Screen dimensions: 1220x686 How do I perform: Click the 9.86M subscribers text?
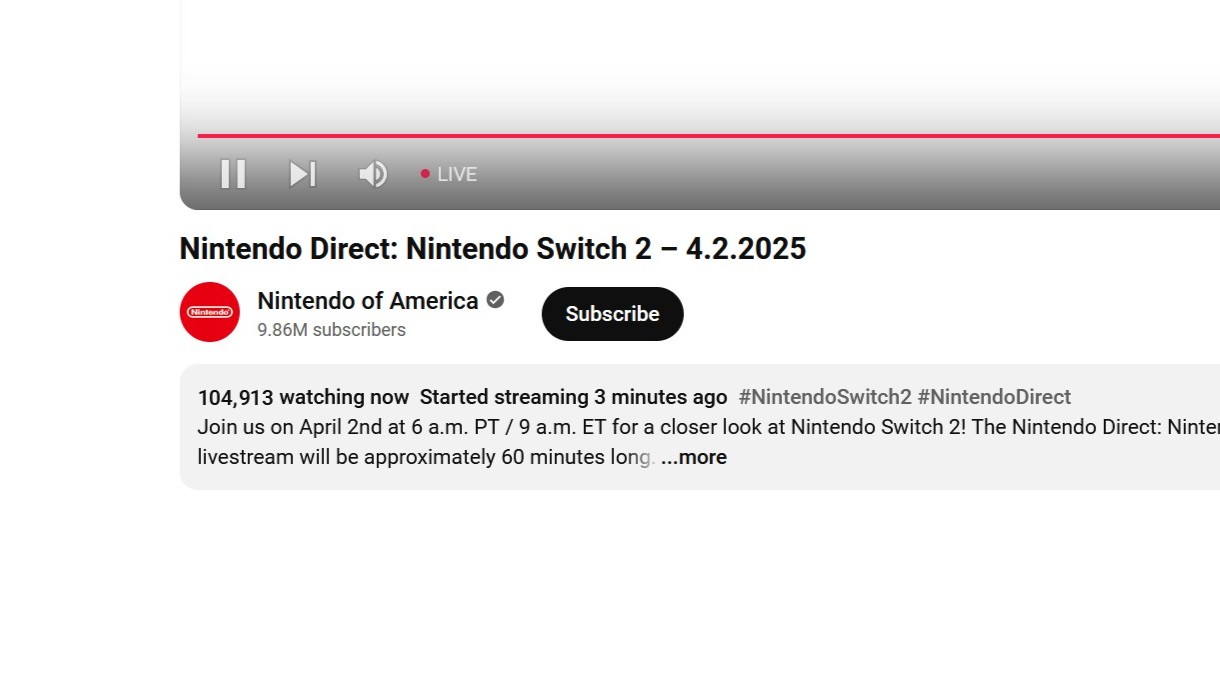331,330
